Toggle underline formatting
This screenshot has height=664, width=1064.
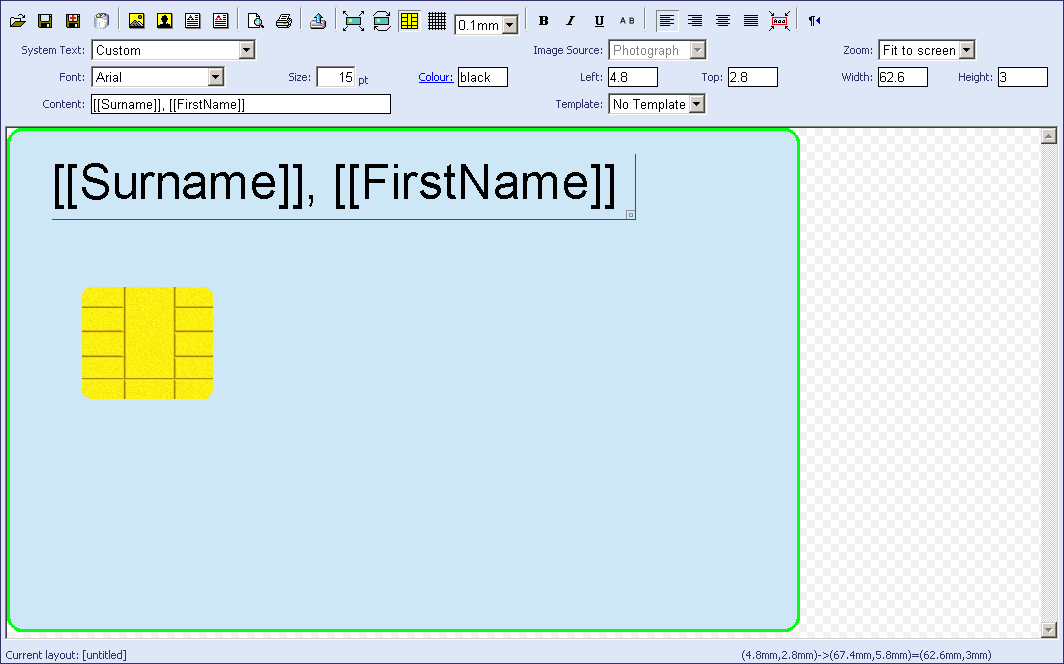[x=599, y=21]
